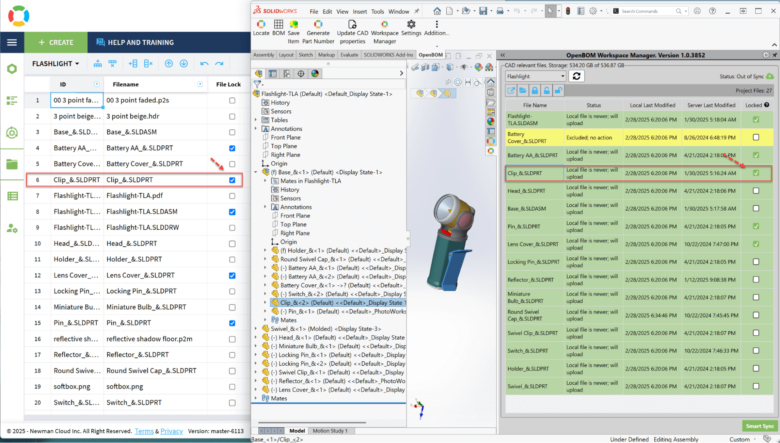Toggle File Lock for Pin_&.SLDPRT row

(232, 323)
